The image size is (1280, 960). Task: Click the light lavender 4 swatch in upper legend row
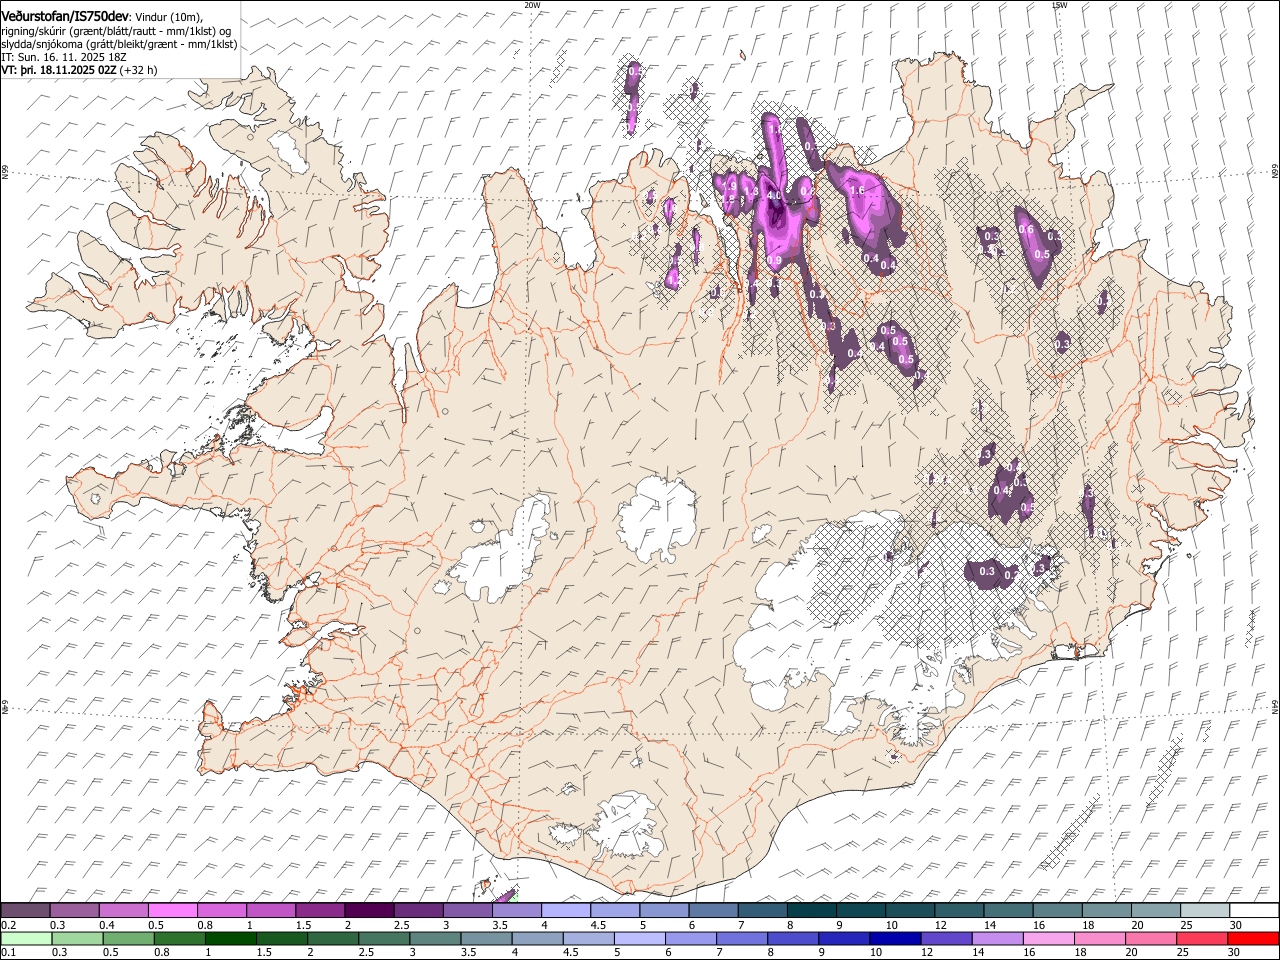(x=565, y=911)
